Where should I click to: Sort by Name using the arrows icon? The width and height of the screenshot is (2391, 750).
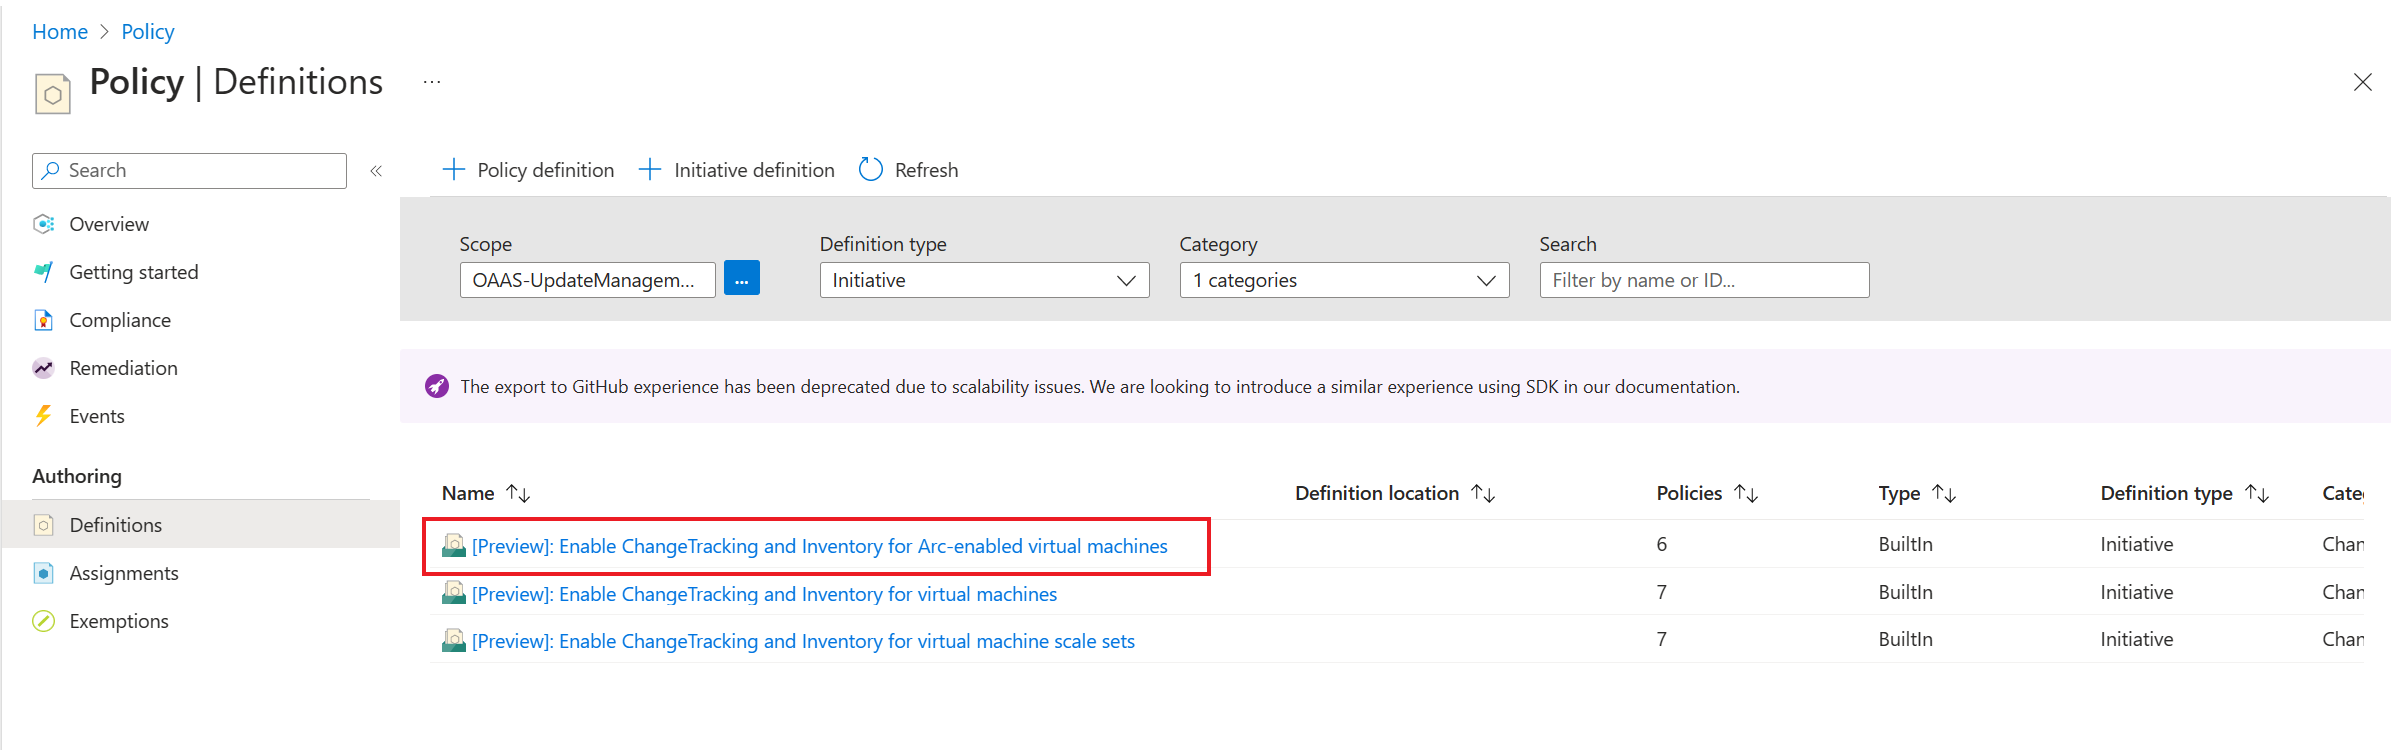pos(518,493)
